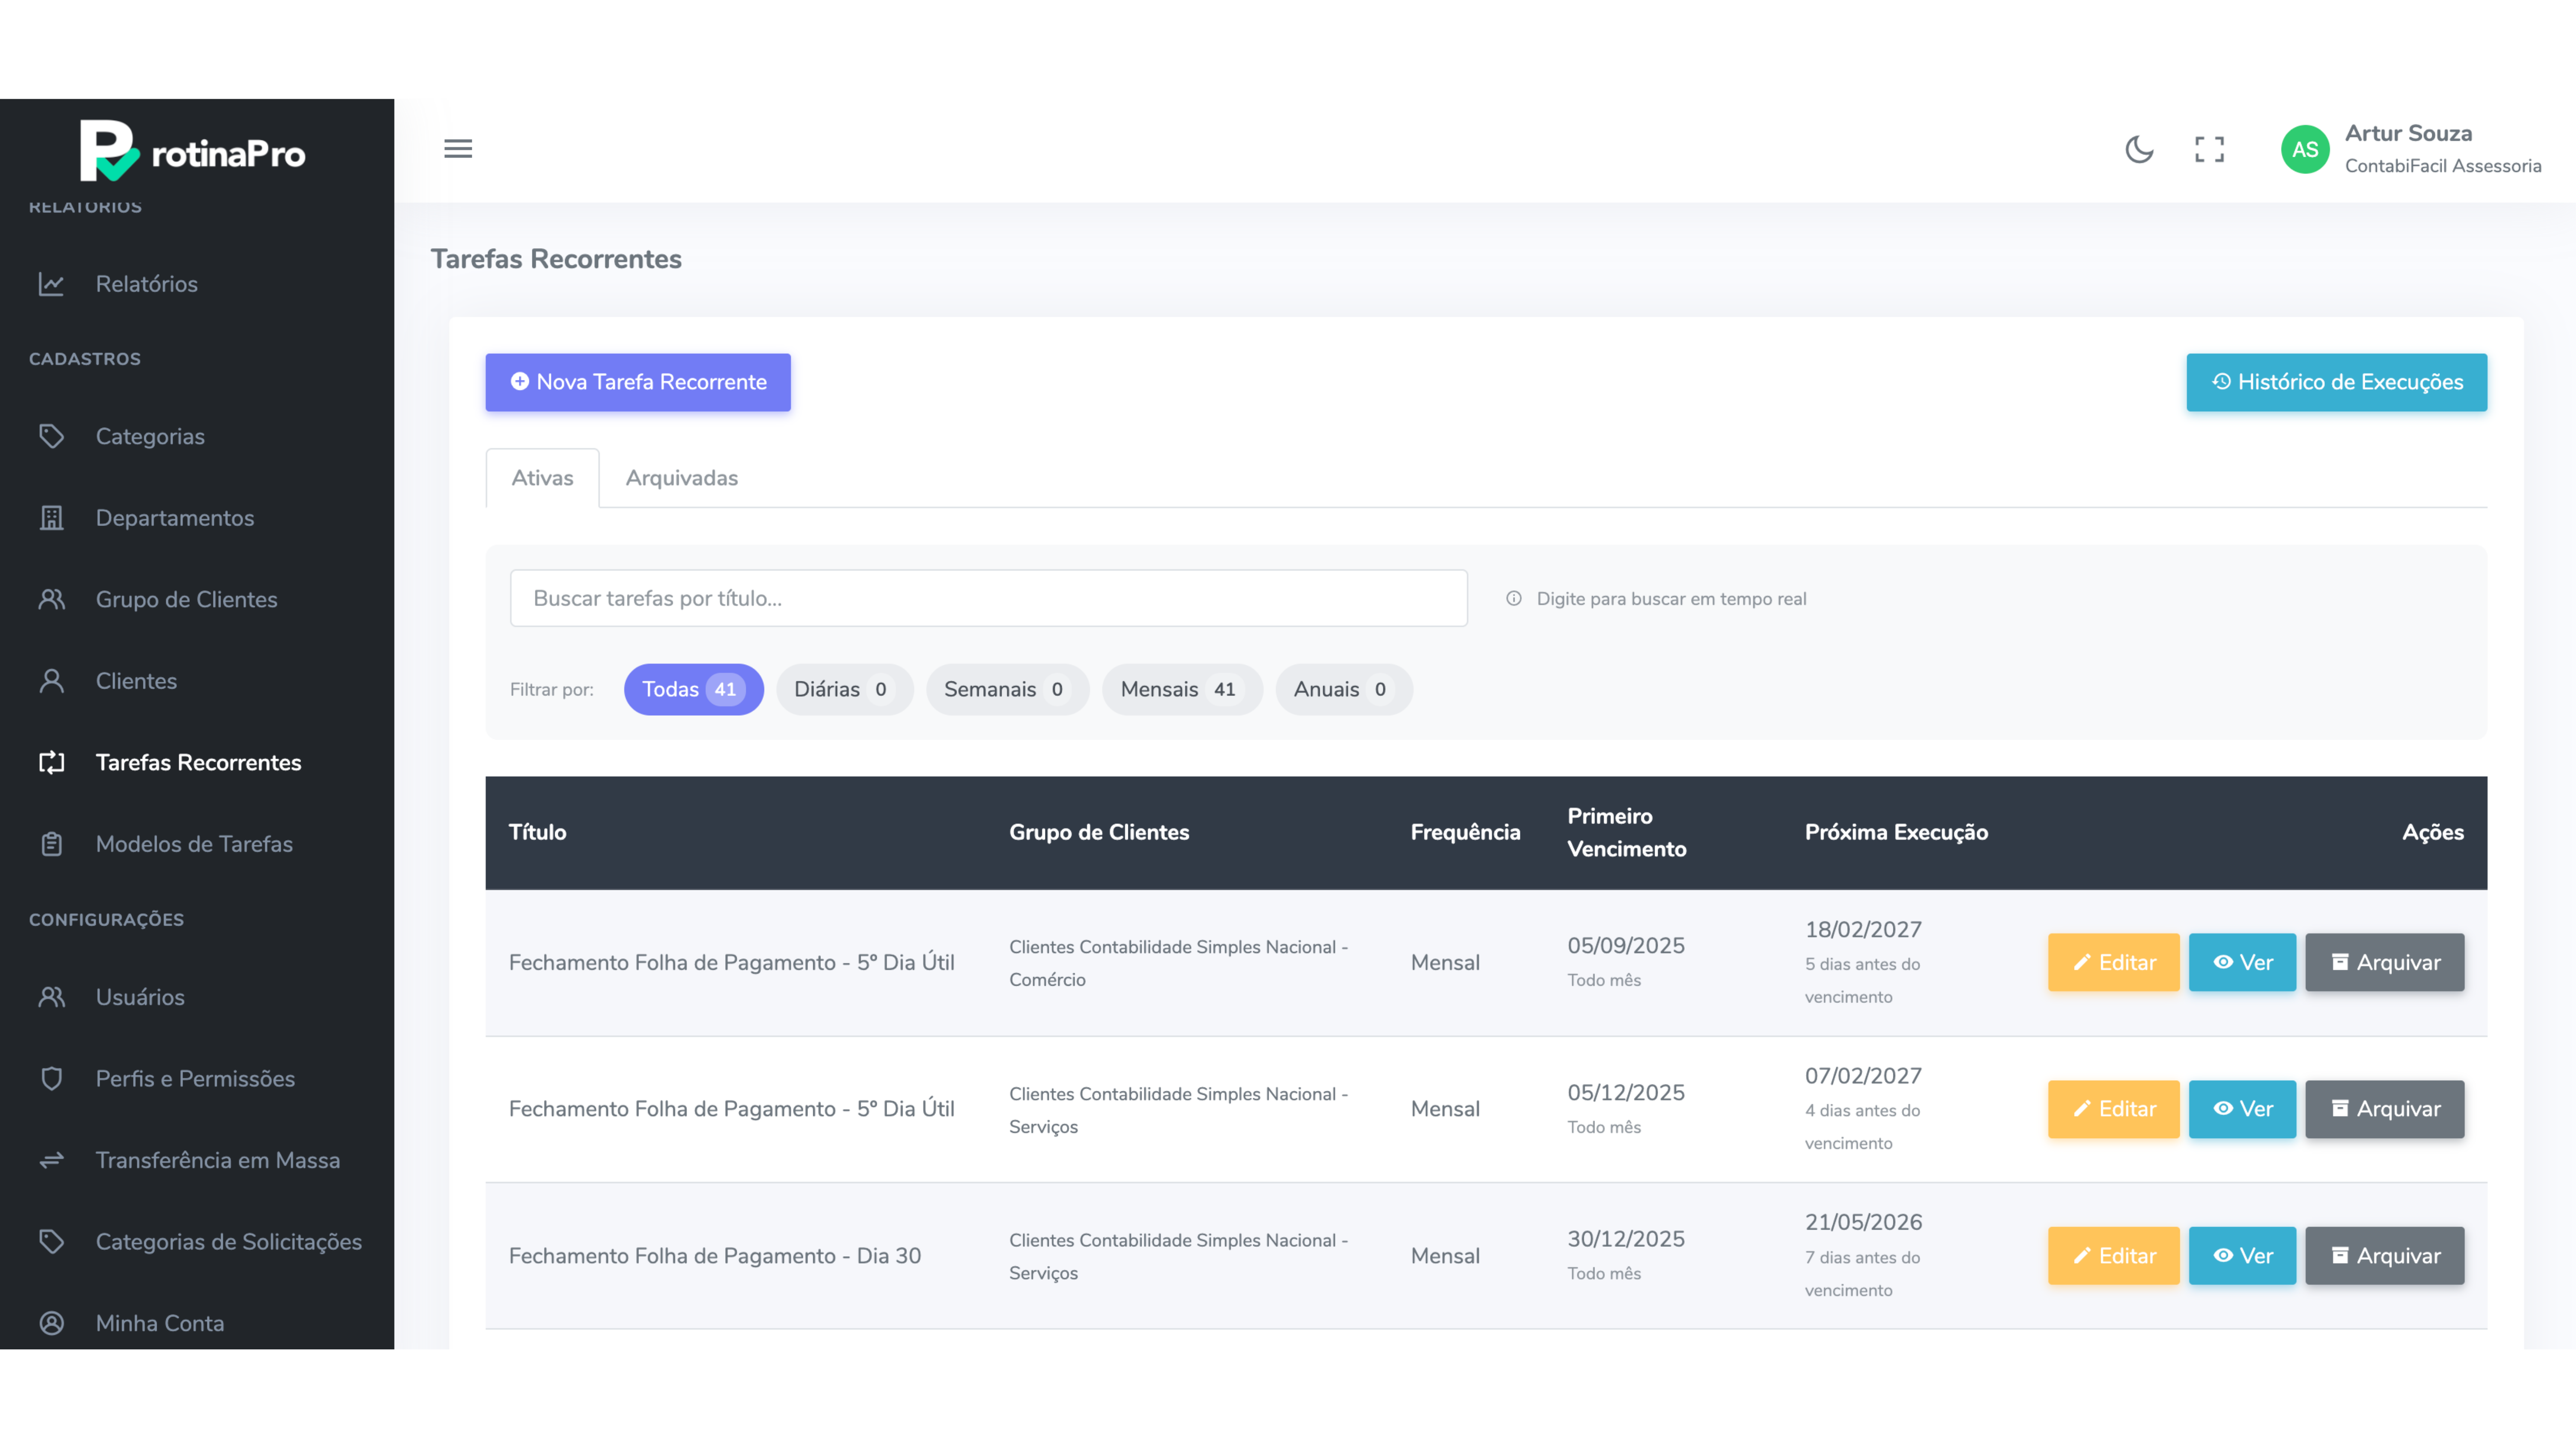The height and width of the screenshot is (1449, 2576).
Task: Click the Perfis e Permissões shield icon
Action: [x=52, y=1078]
